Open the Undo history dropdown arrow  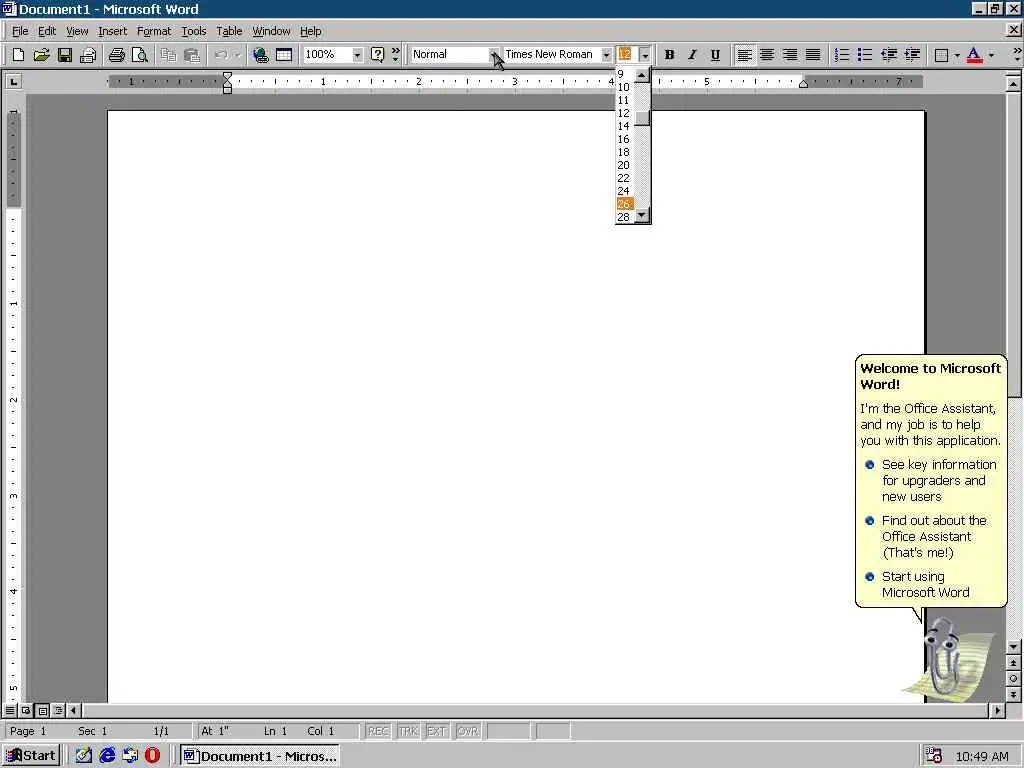tap(238, 55)
